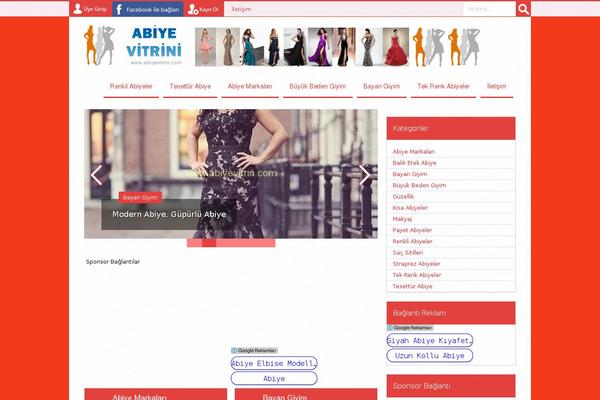
Task: Open the Renkli Abiyeler menu item
Action: tap(131, 87)
